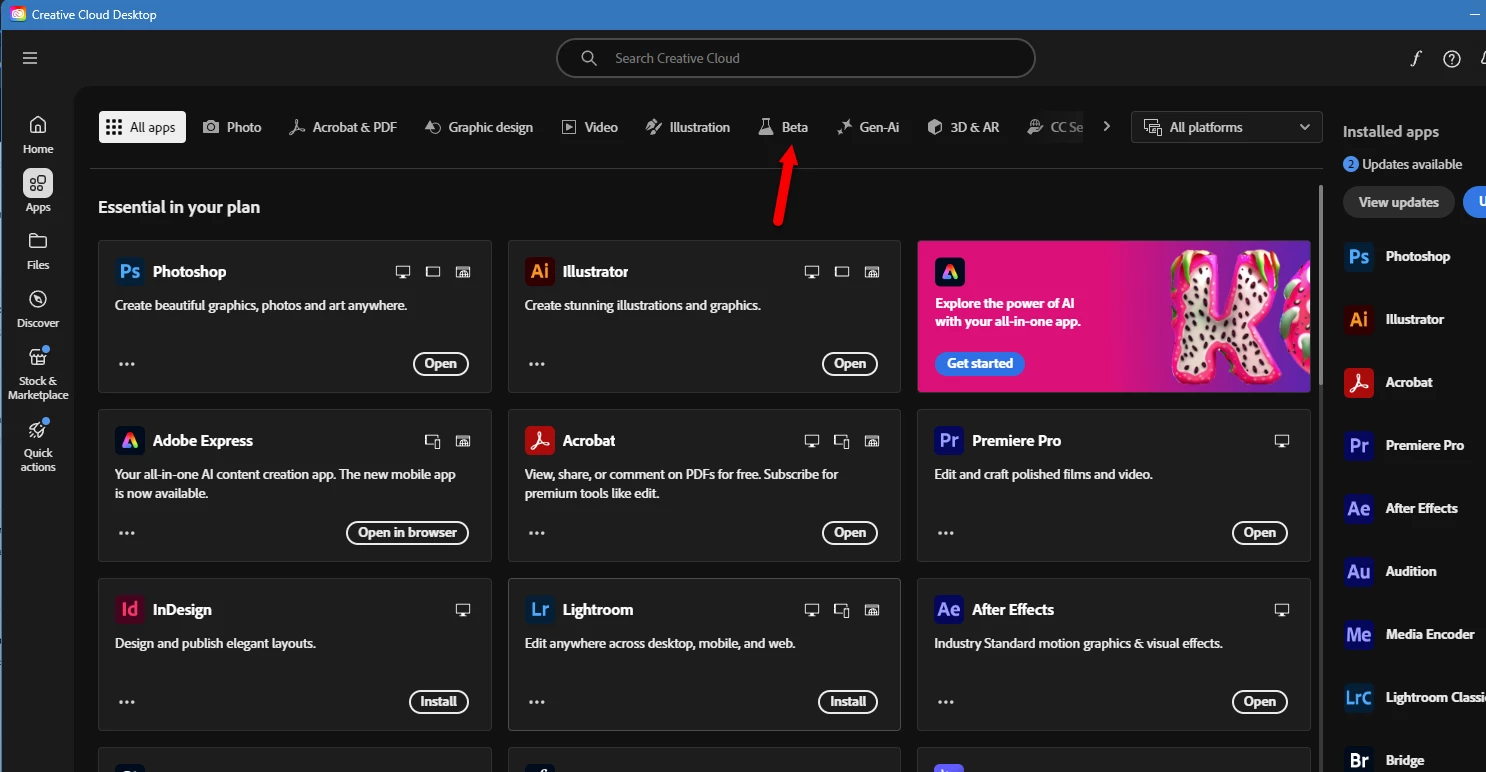Open Illustrator card's three-dot menu
The height and width of the screenshot is (772, 1486).
[537, 364]
